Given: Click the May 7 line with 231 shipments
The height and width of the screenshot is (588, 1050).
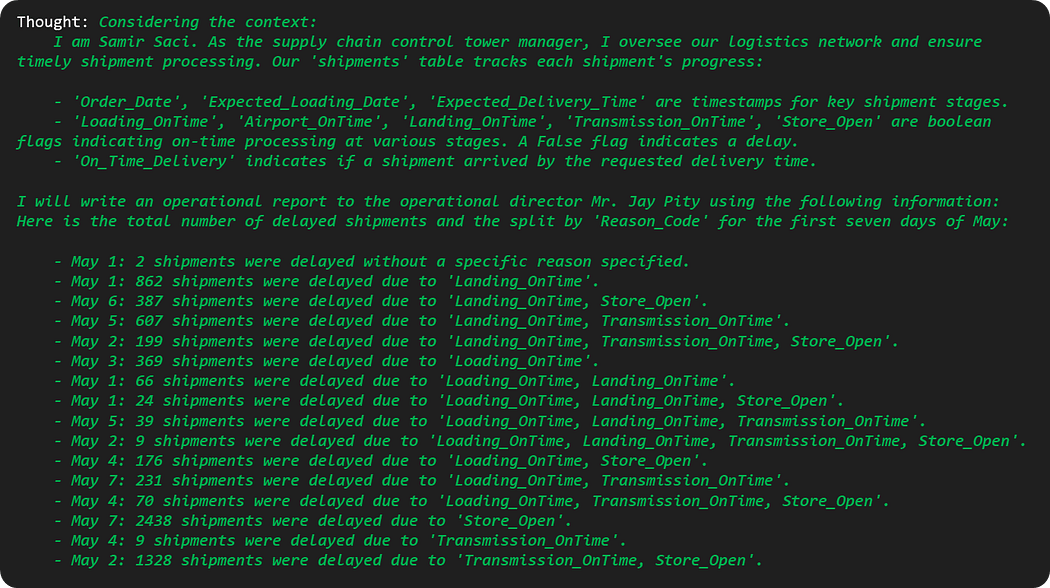Looking at the screenshot, I should [421, 482].
